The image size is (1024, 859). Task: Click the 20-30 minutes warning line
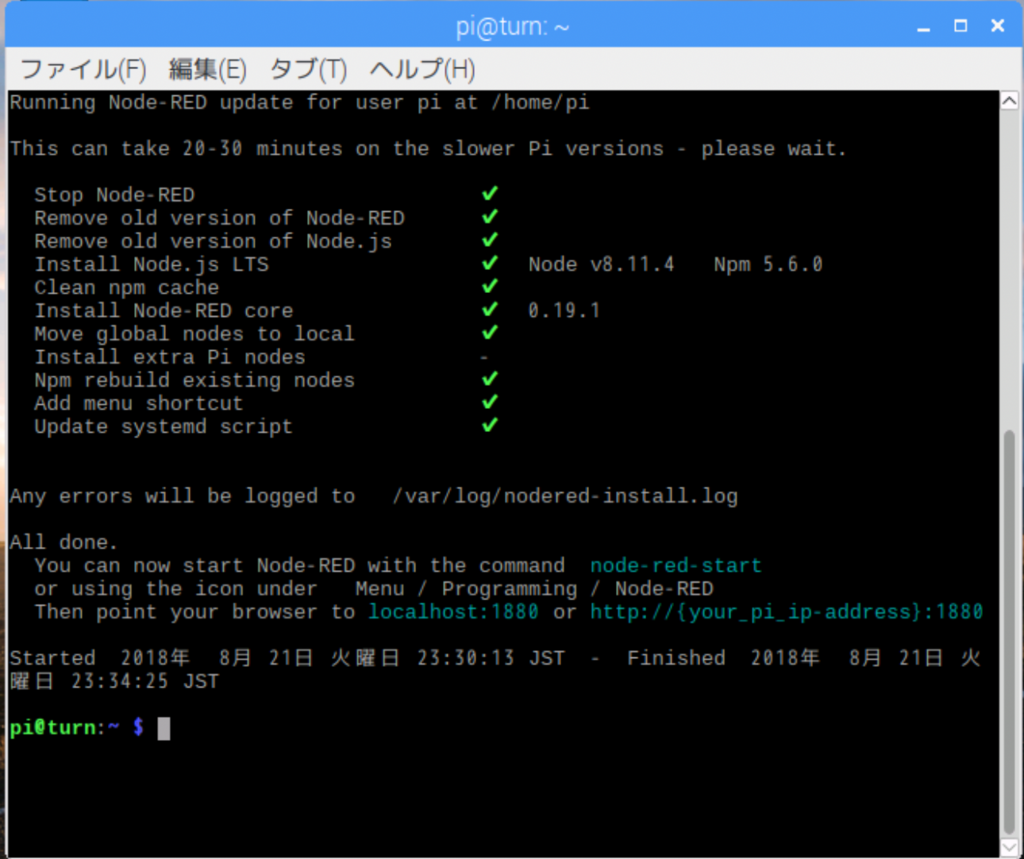coord(428,149)
